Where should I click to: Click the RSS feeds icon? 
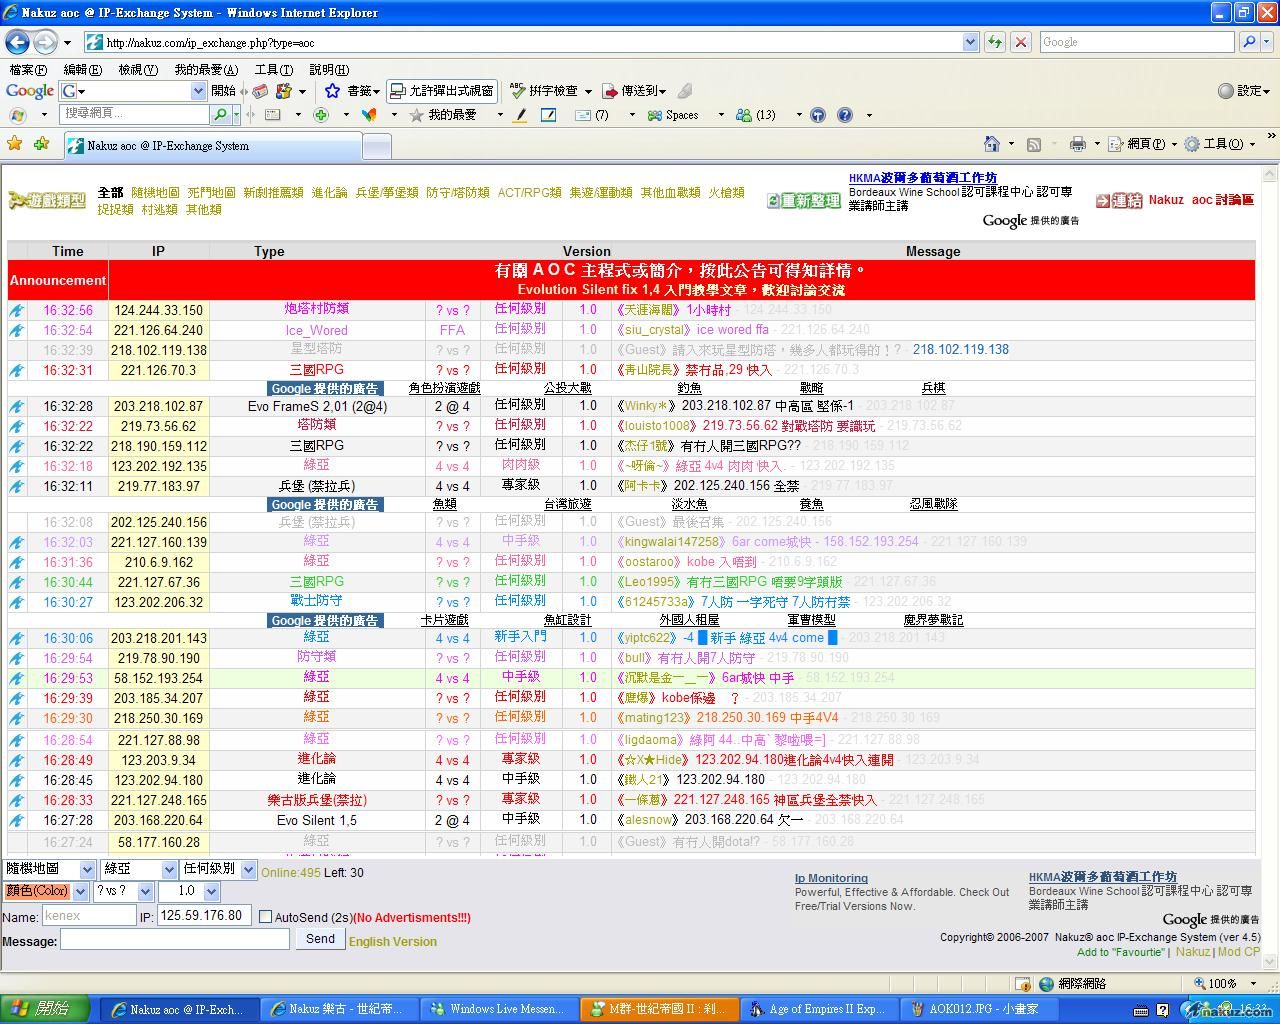[1034, 144]
